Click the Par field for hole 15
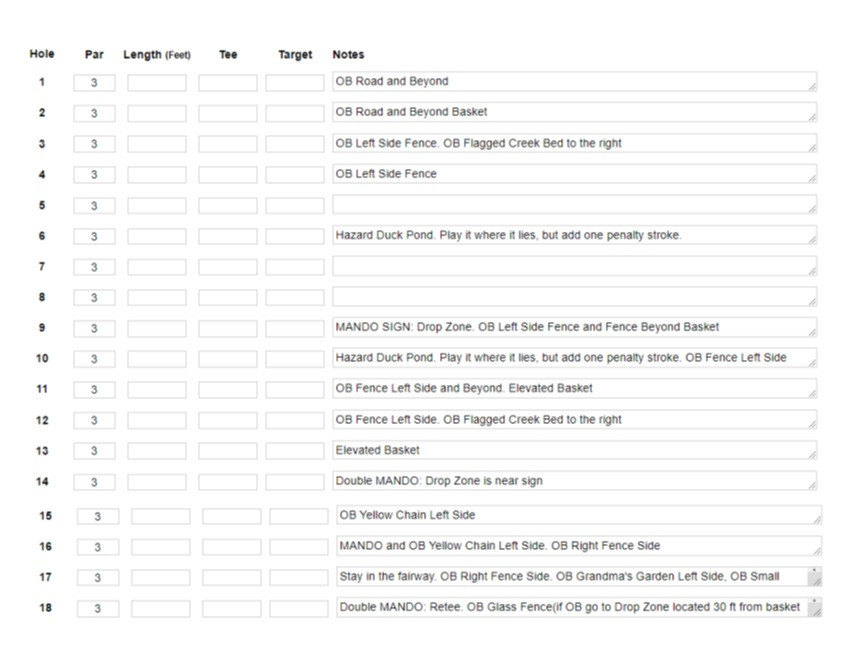853x648 pixels. [98, 517]
